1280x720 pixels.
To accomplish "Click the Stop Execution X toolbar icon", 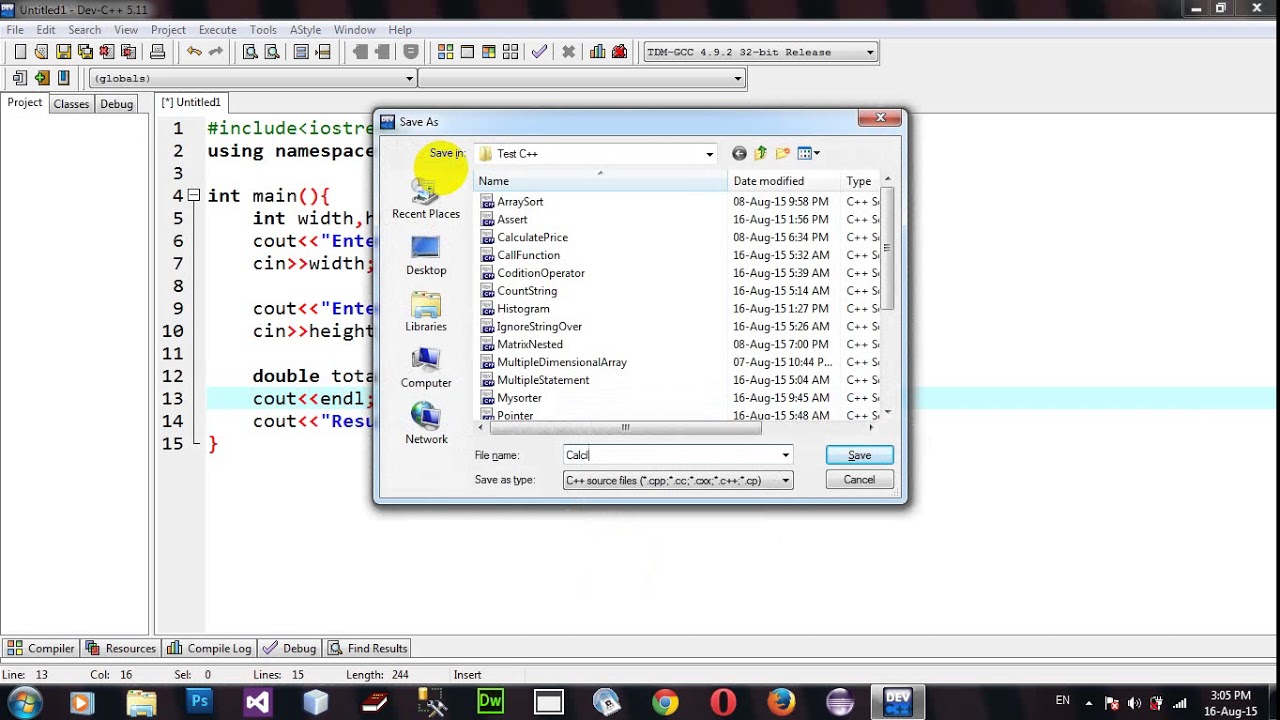I will pyautogui.click(x=569, y=52).
